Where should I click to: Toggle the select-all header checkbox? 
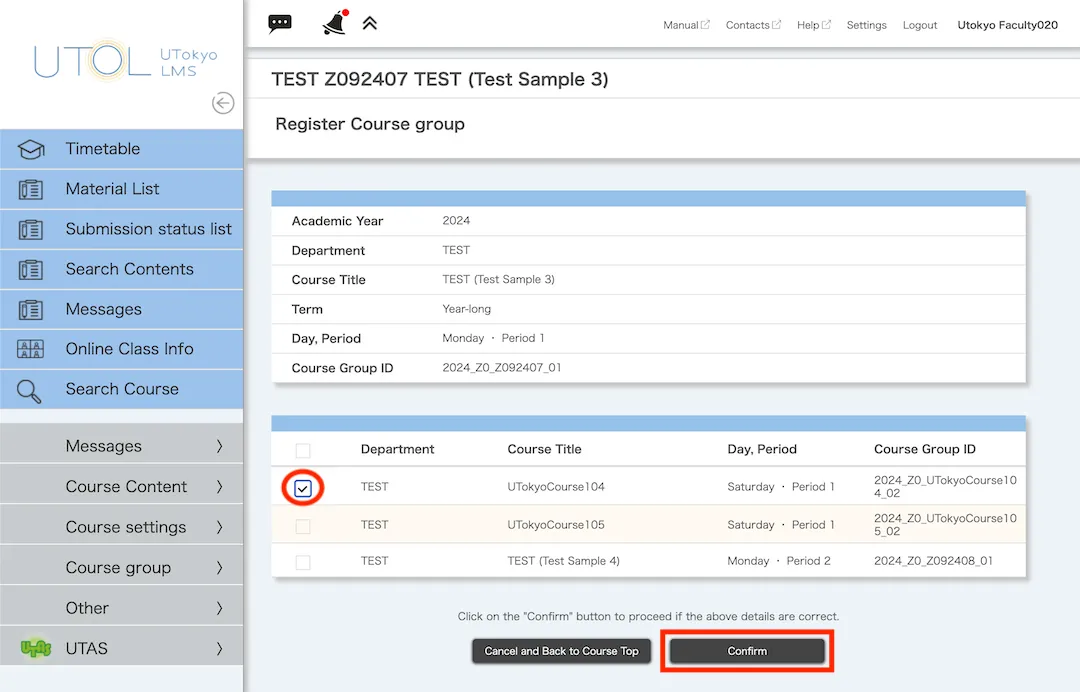click(303, 450)
